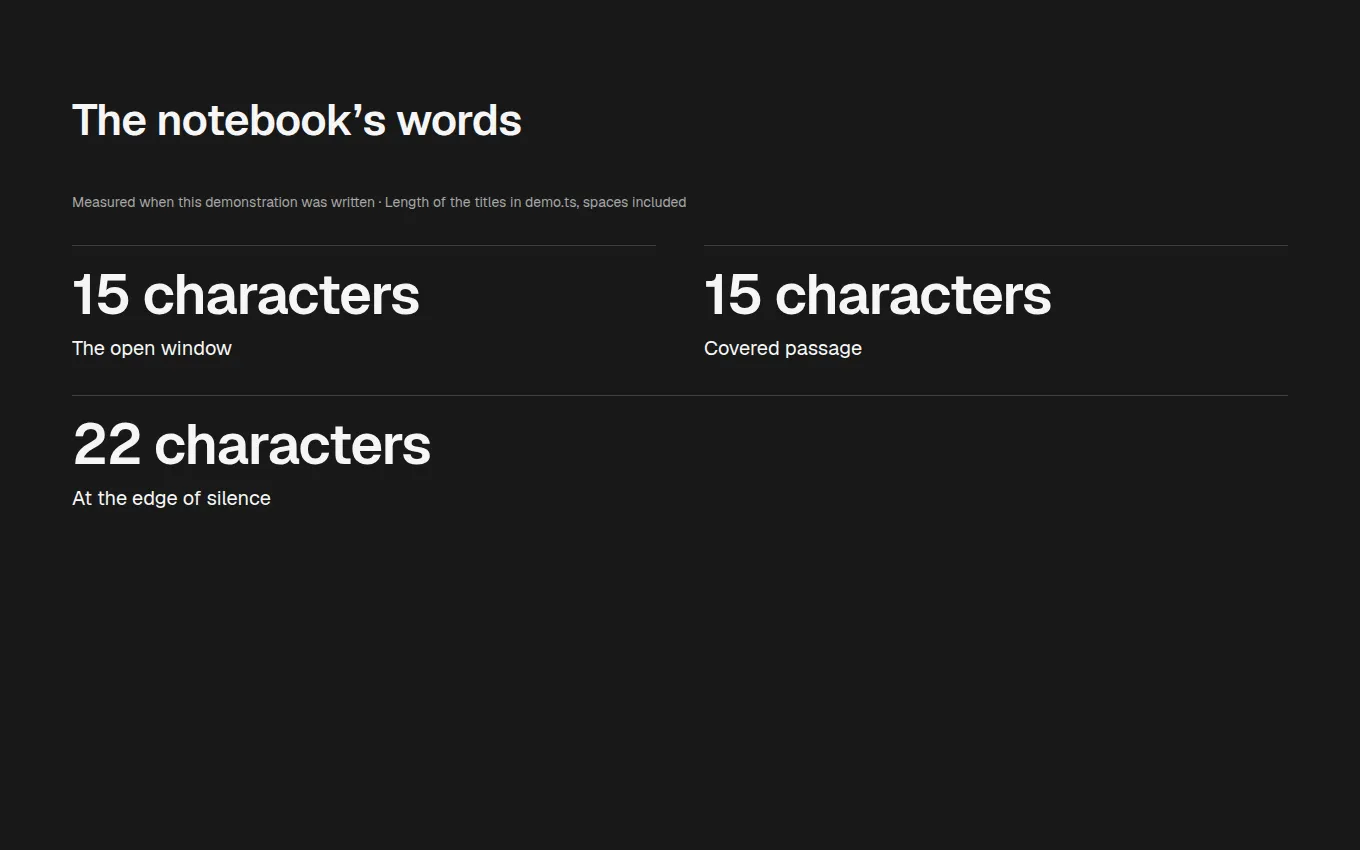
Task: Click the word "window" in the first label
Action: [198, 348]
